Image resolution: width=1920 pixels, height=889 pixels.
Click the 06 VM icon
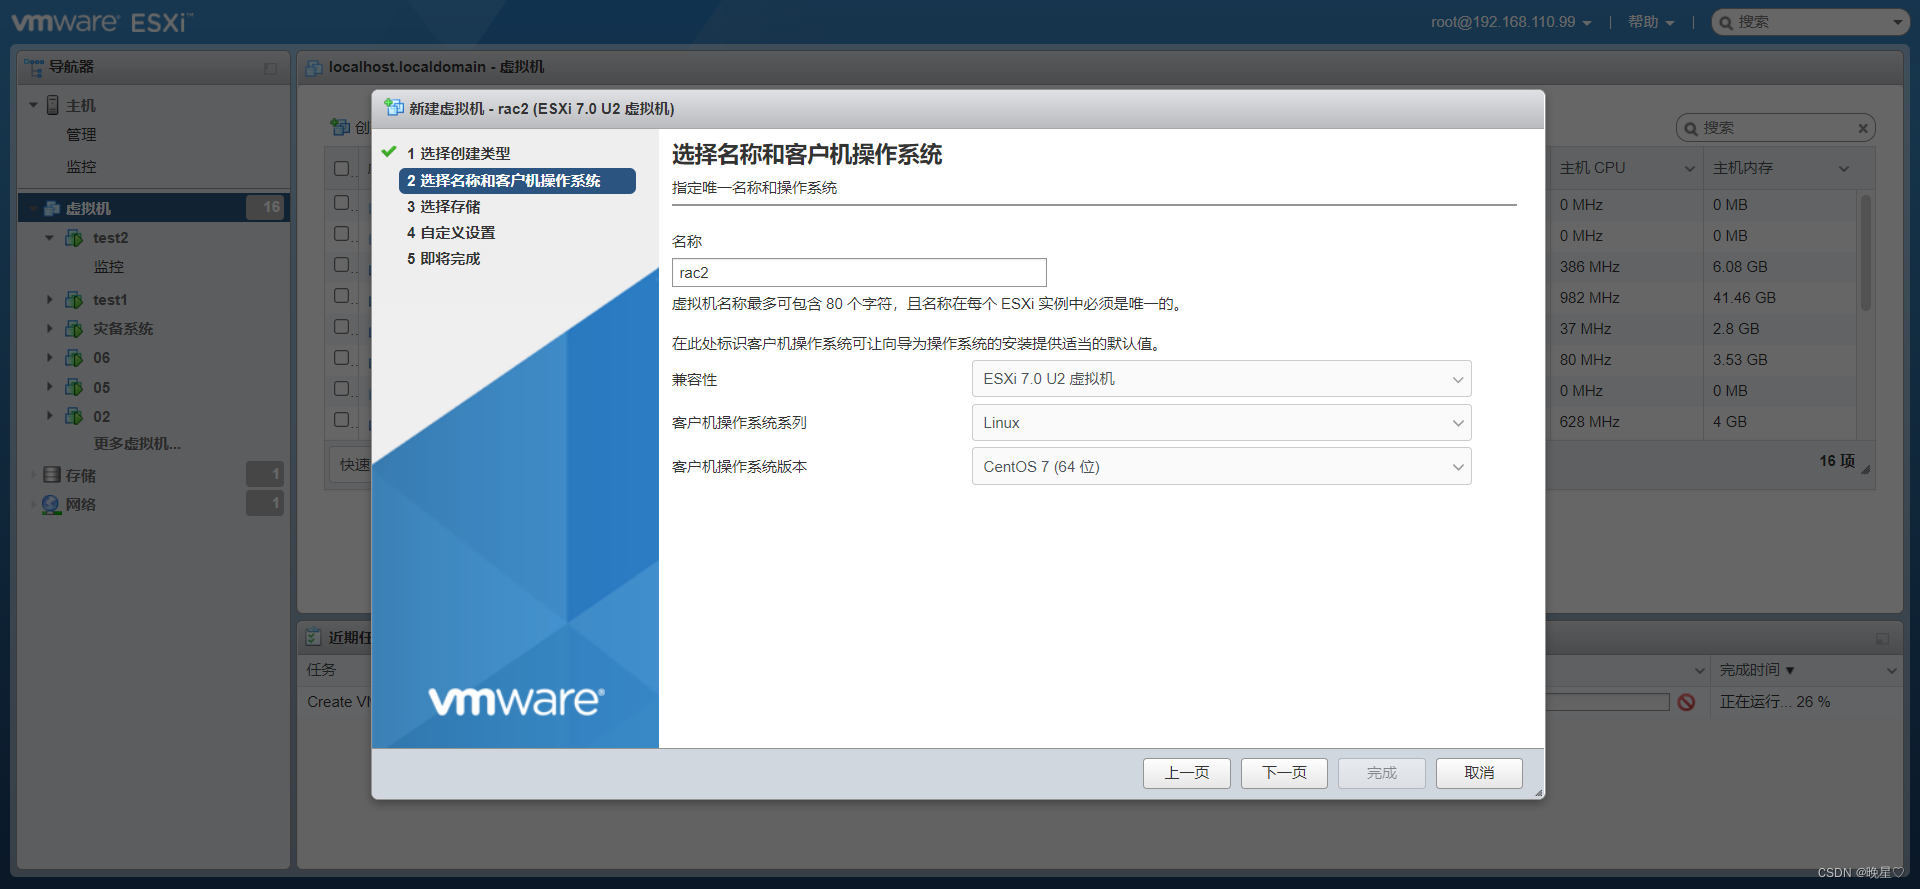coord(74,358)
